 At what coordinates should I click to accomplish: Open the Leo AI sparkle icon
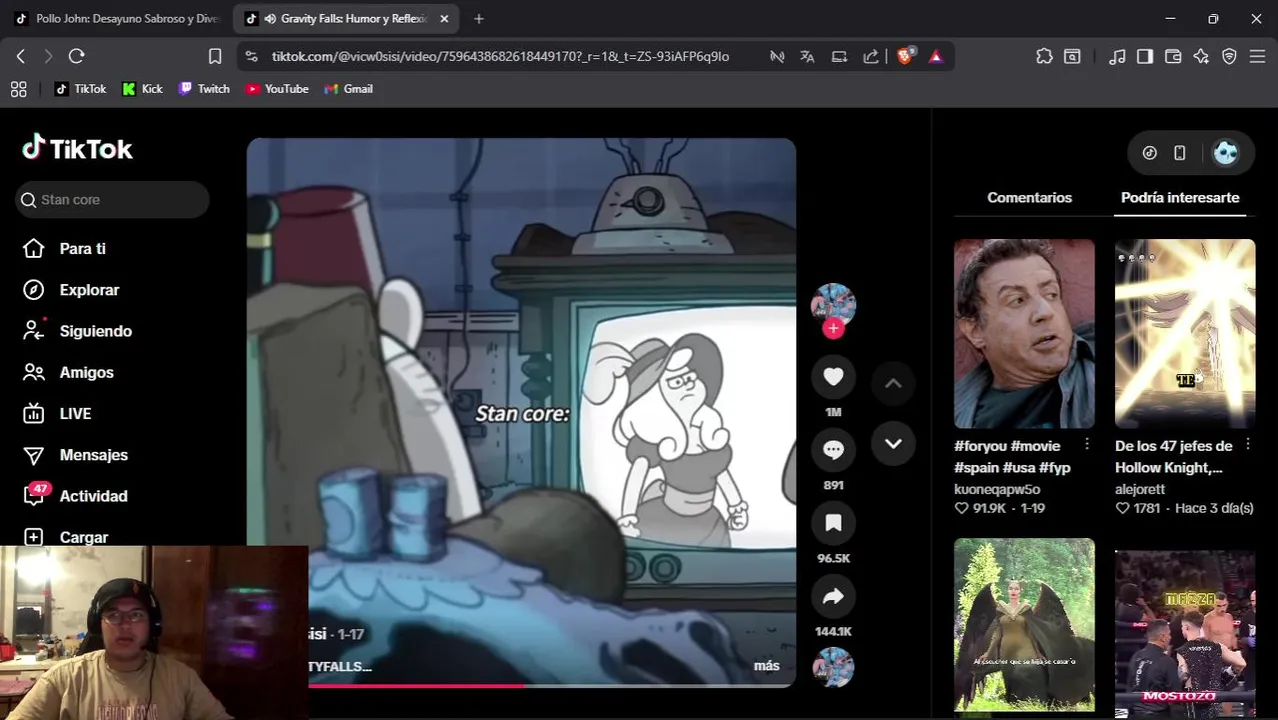[x=1201, y=57]
